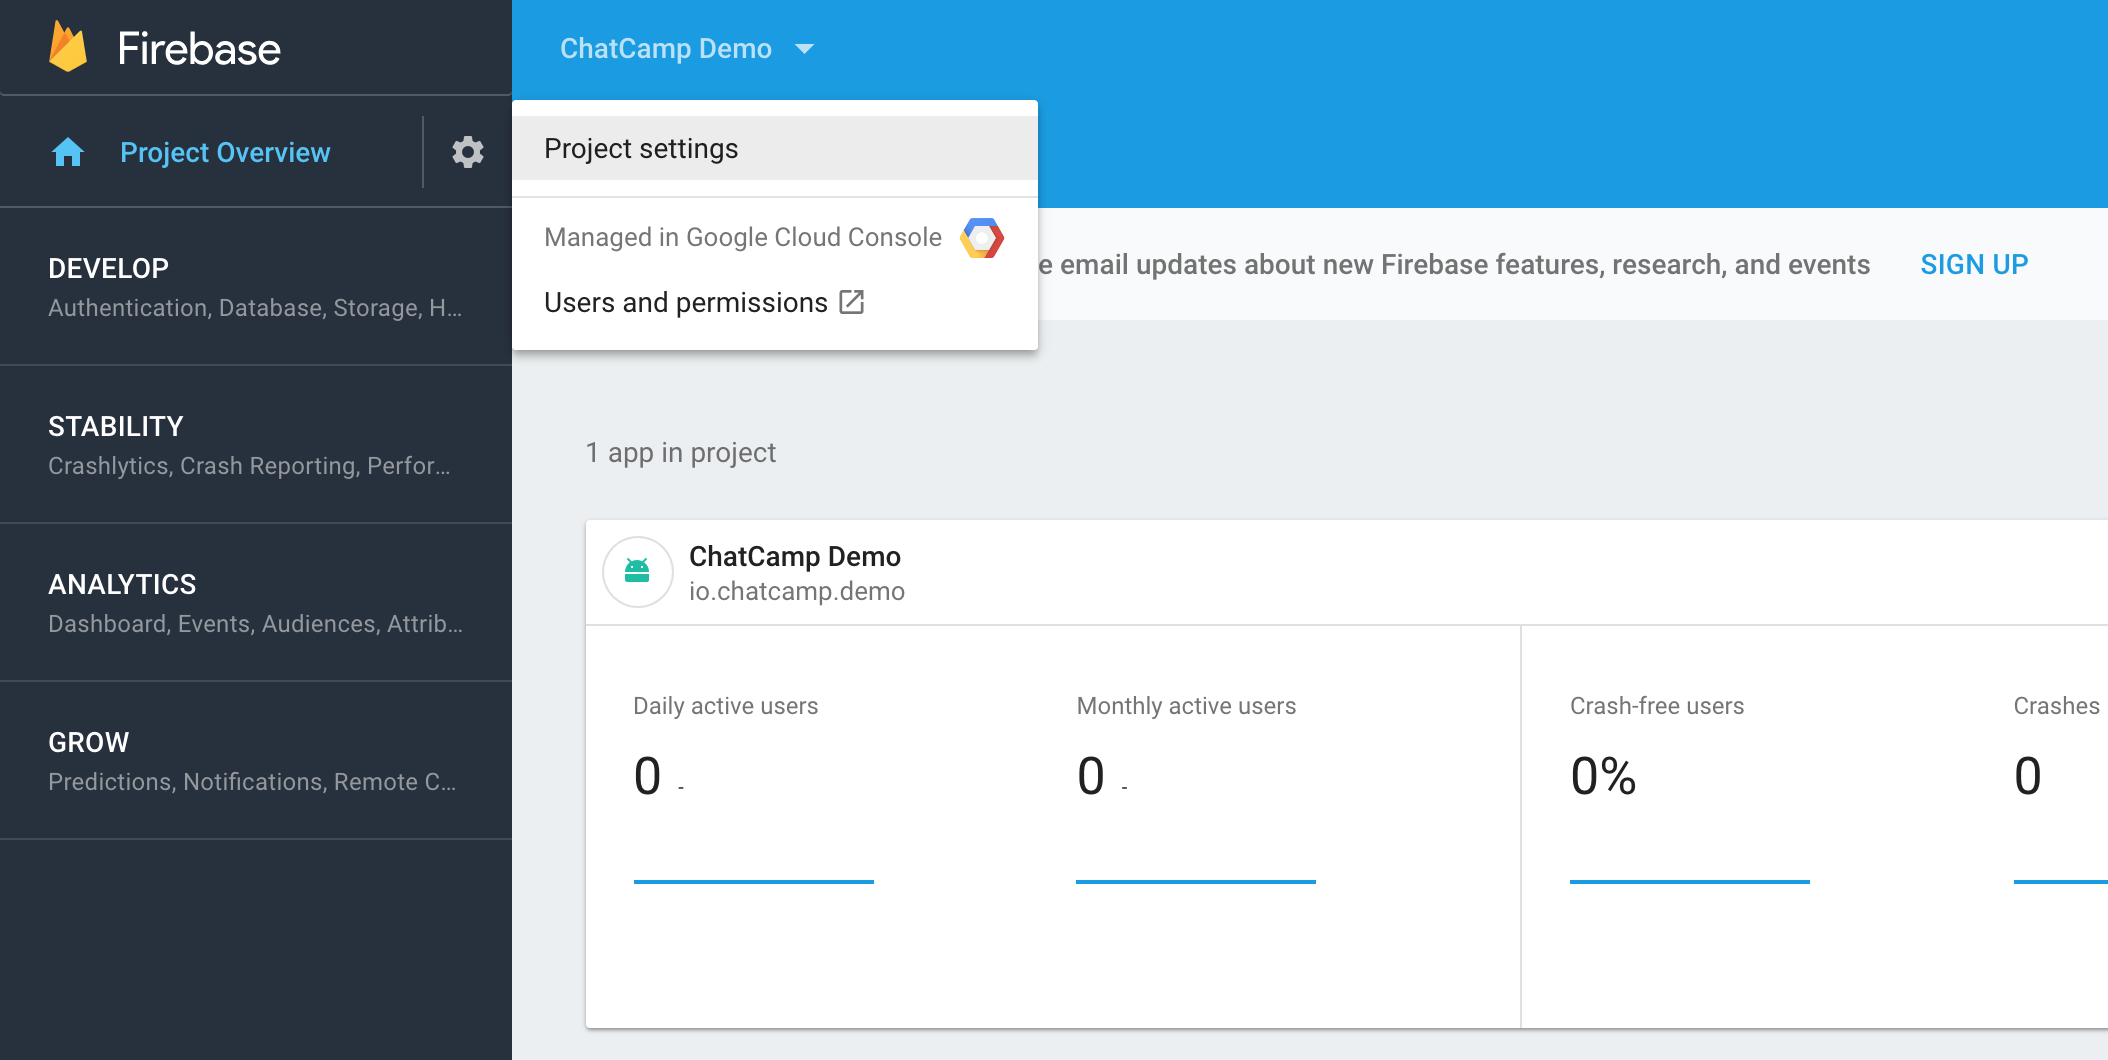
Task: Click the Firebase wordmark text
Action: point(199,48)
